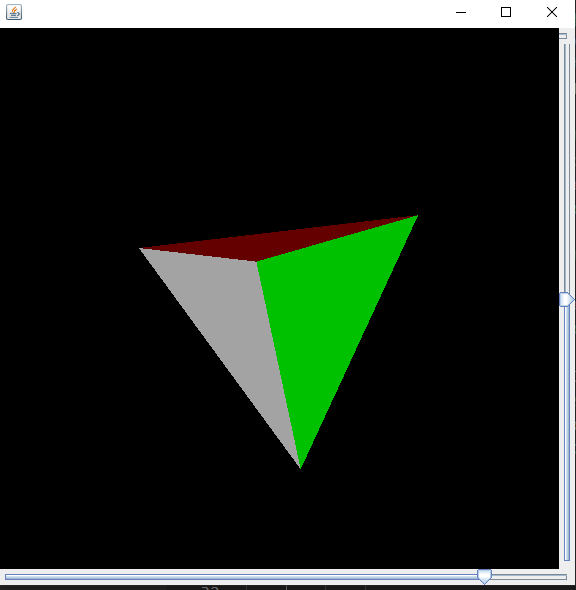Click the Java coffee cup window icon
Screen dimensions: 576x590
[x=14, y=12]
